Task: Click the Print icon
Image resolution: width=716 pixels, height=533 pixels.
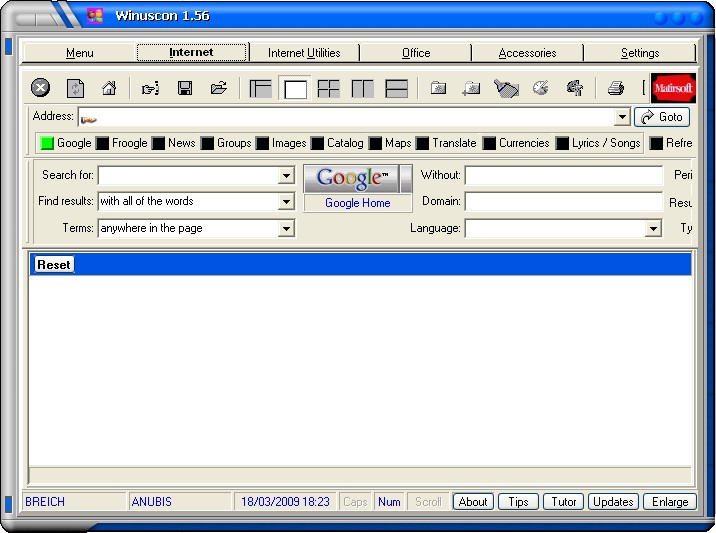Action: coord(616,88)
